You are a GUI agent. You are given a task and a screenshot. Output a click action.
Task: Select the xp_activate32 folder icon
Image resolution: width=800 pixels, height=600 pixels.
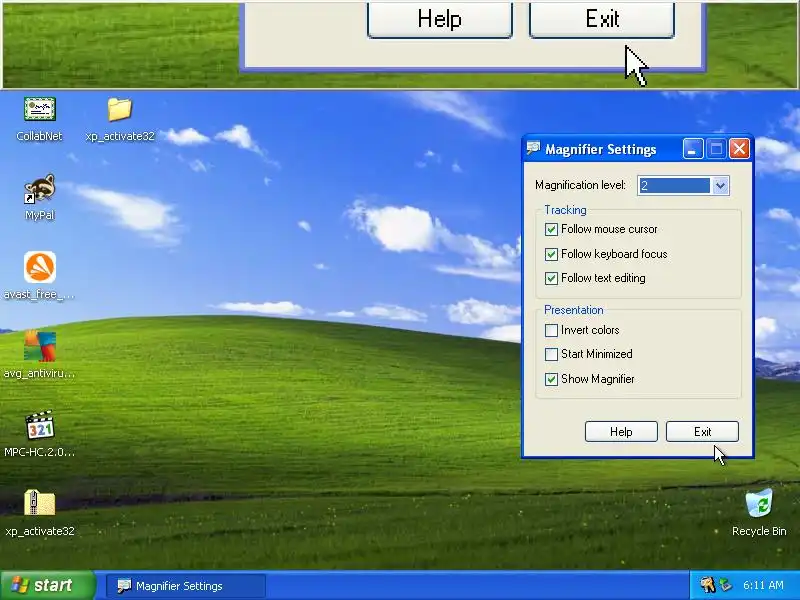coord(119,109)
